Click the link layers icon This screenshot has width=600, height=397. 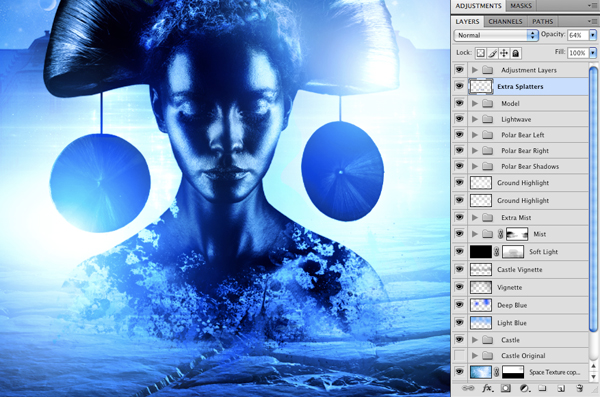pos(468,388)
